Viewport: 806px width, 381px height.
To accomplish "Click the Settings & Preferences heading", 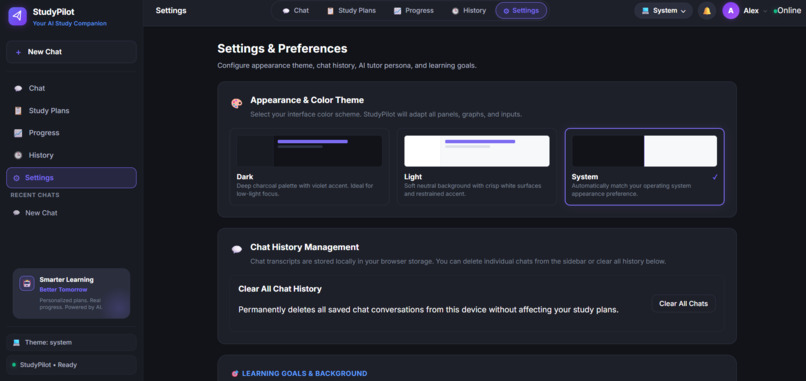I will [282, 49].
